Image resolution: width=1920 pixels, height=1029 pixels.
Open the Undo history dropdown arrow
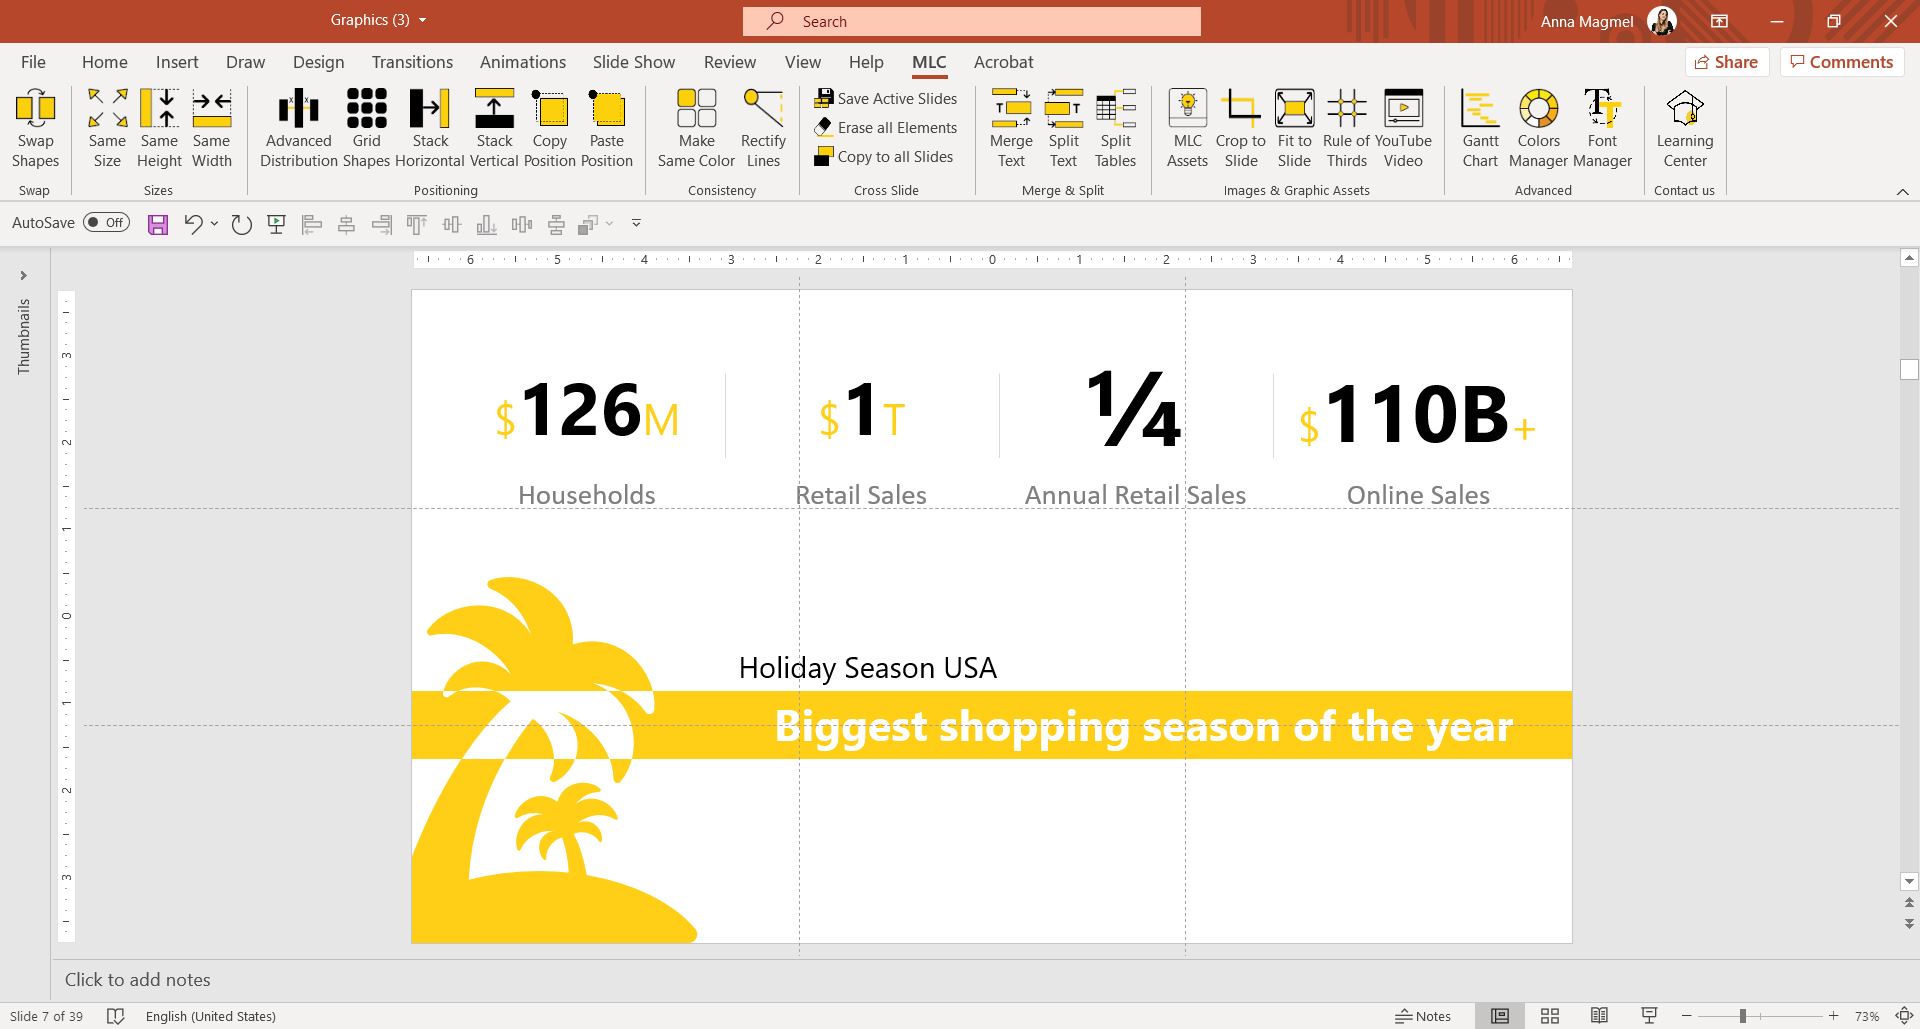click(214, 224)
